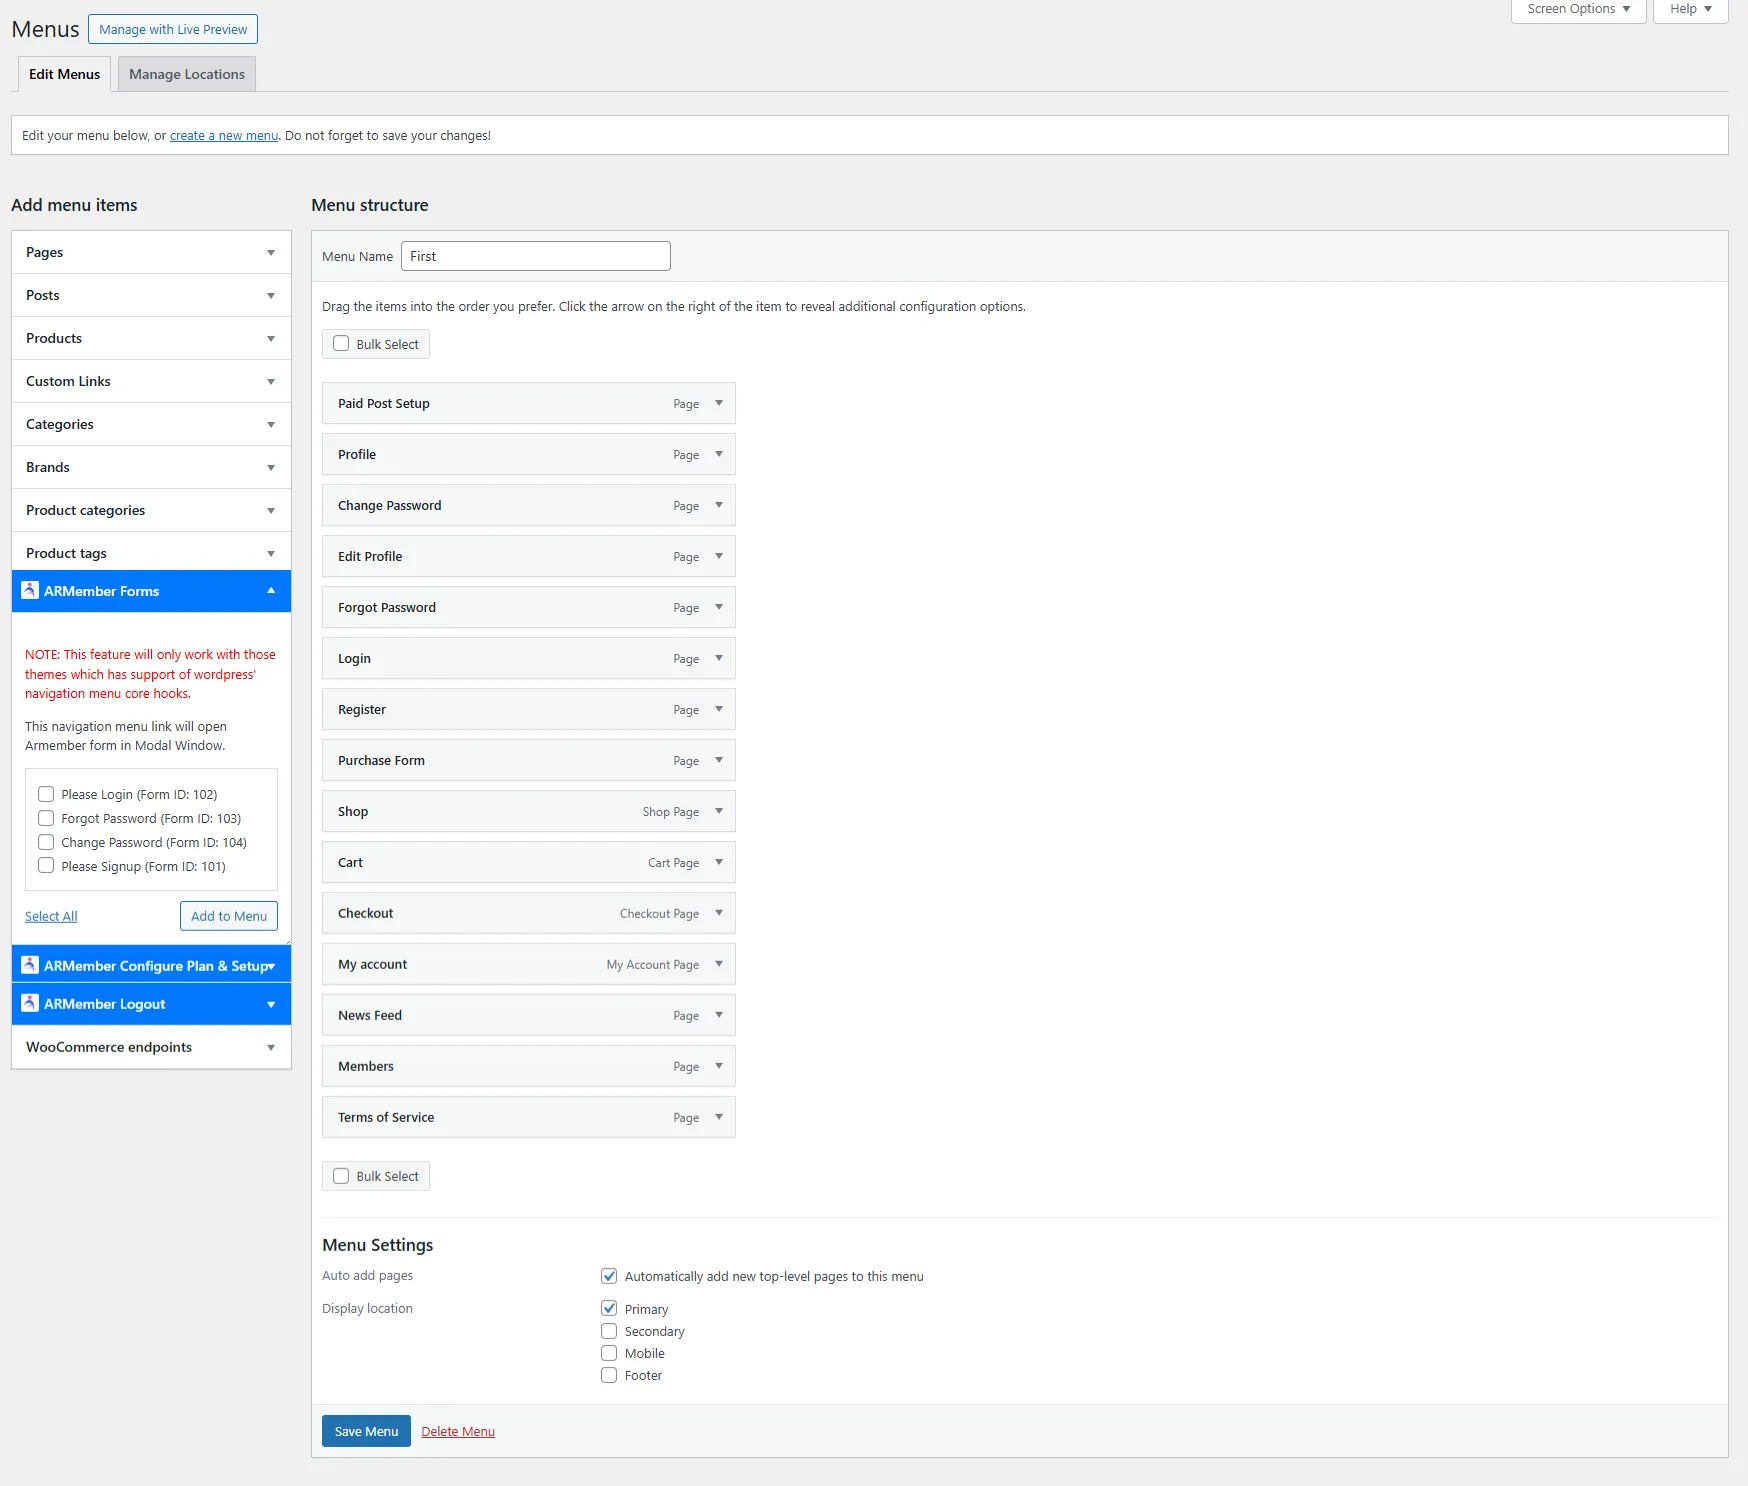Click the ARMember Forms panel icon
The width and height of the screenshot is (1748, 1486).
[29, 590]
